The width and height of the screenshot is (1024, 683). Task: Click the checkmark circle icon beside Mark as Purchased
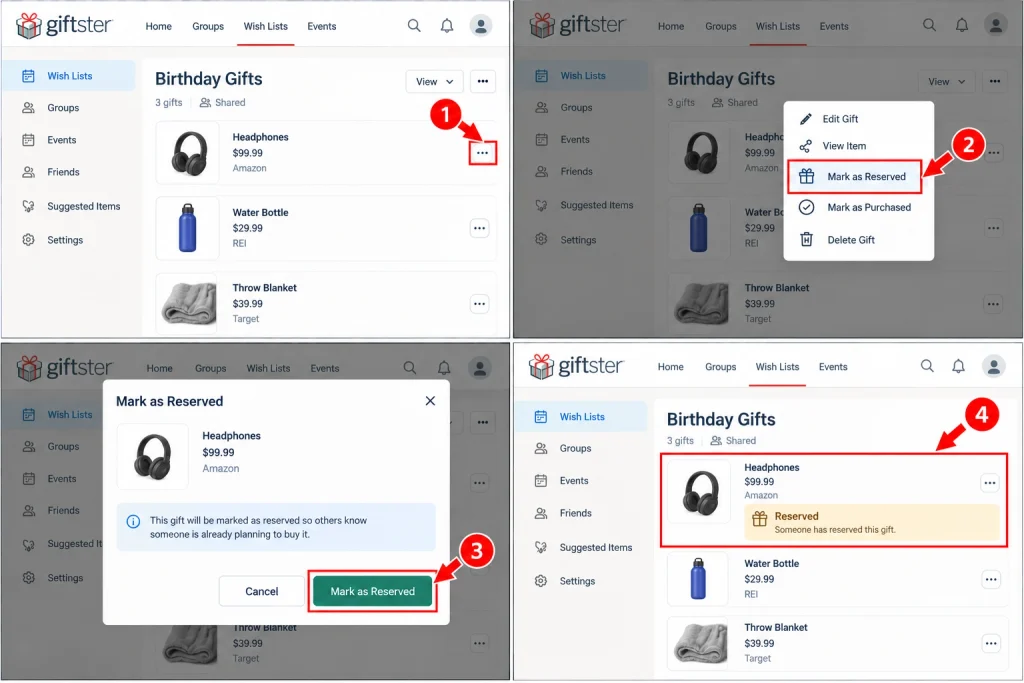tap(807, 207)
